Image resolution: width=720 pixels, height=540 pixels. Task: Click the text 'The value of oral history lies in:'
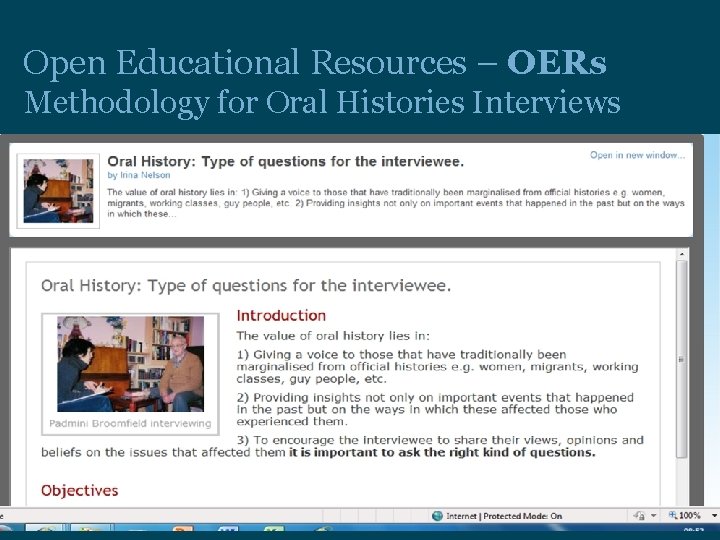[x=333, y=336]
